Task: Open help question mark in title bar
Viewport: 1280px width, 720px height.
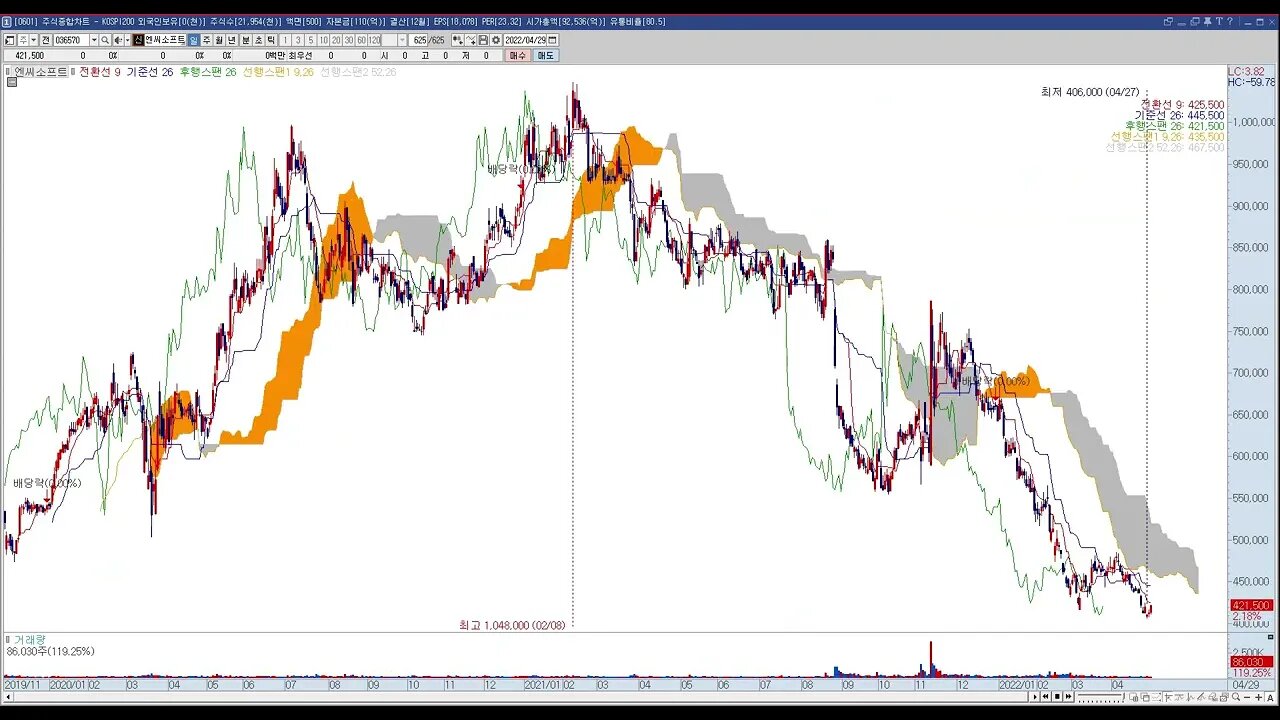Action: (1230, 21)
